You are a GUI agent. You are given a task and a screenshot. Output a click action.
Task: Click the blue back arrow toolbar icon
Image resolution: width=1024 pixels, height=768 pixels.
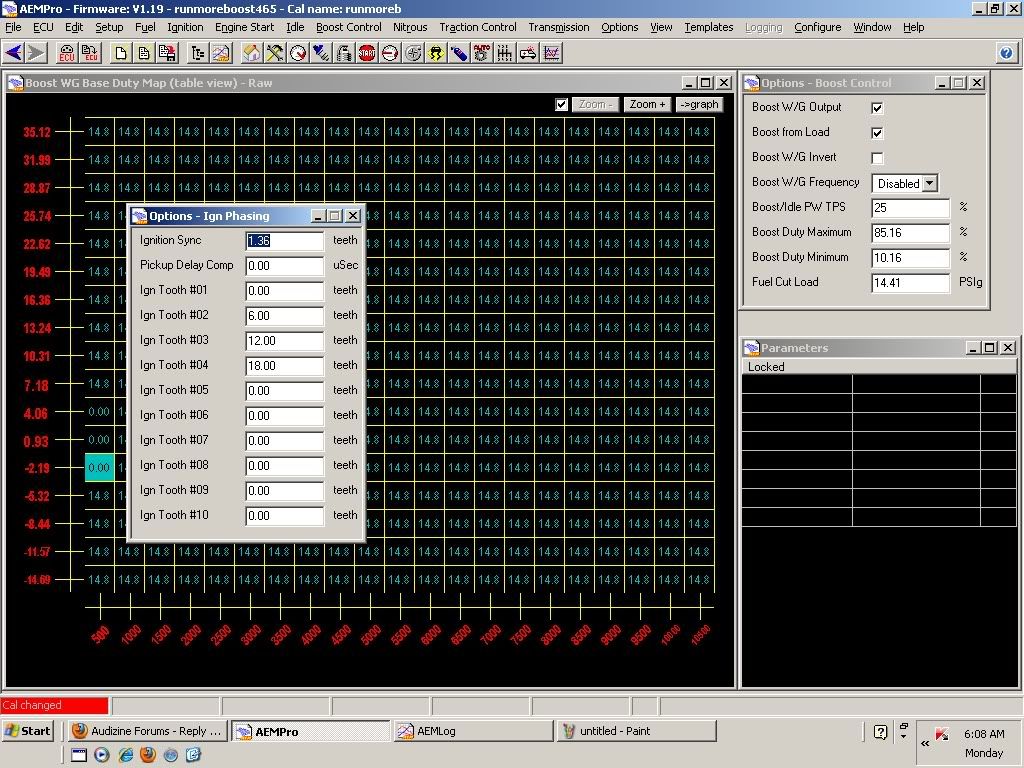click(x=14, y=53)
